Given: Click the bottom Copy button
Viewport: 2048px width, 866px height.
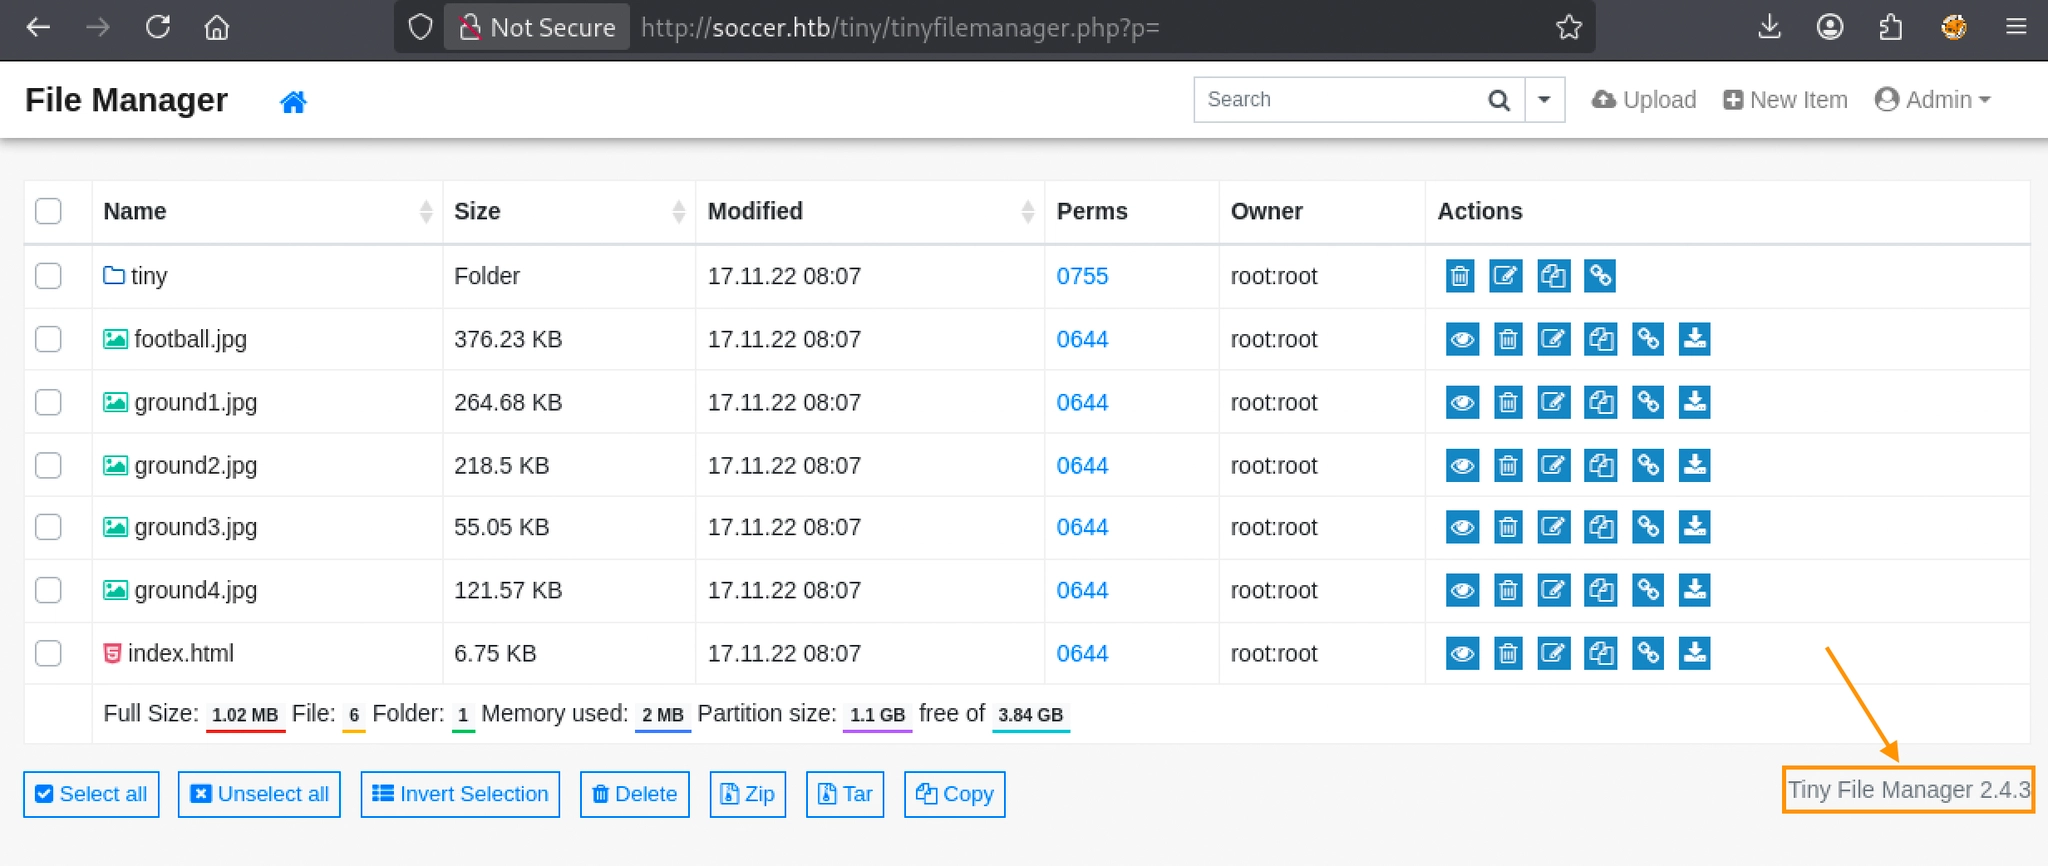Looking at the screenshot, I should point(955,794).
